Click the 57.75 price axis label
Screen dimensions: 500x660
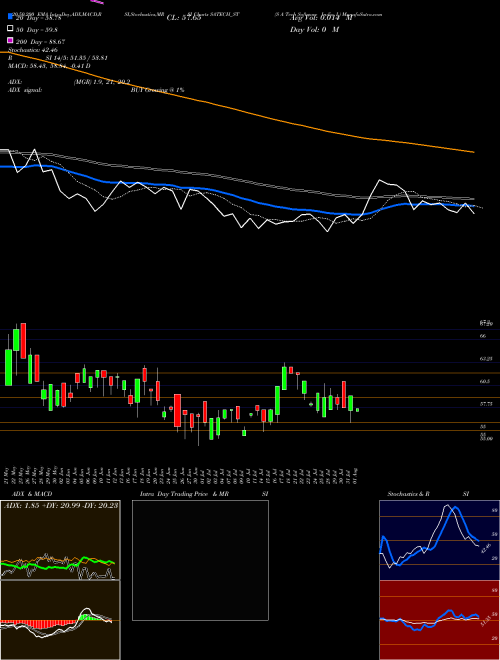[x=486, y=403]
